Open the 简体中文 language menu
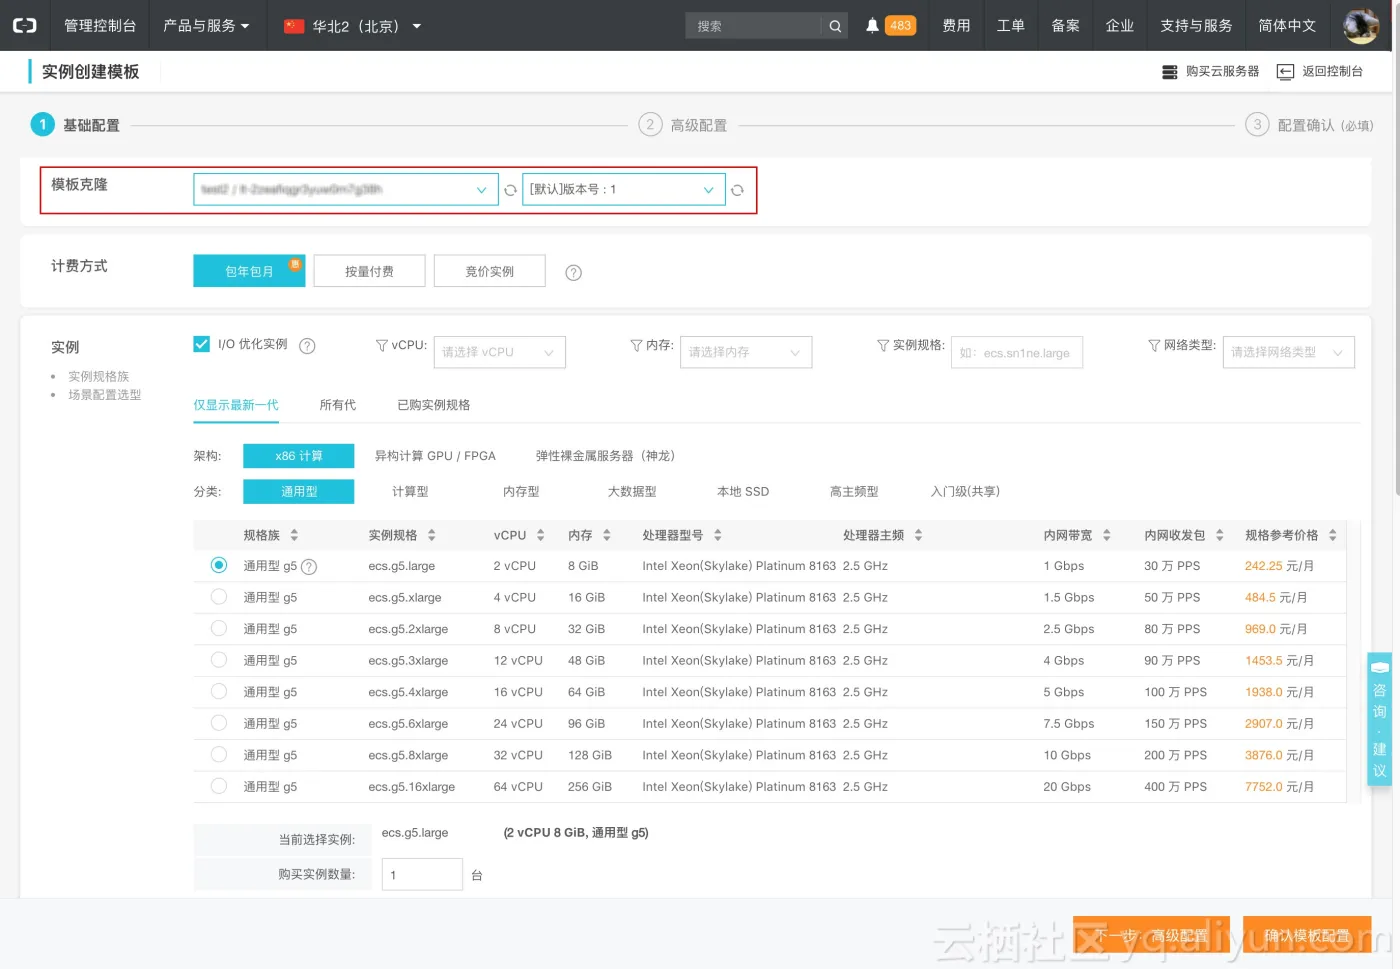This screenshot has height=969, width=1400. point(1287,26)
